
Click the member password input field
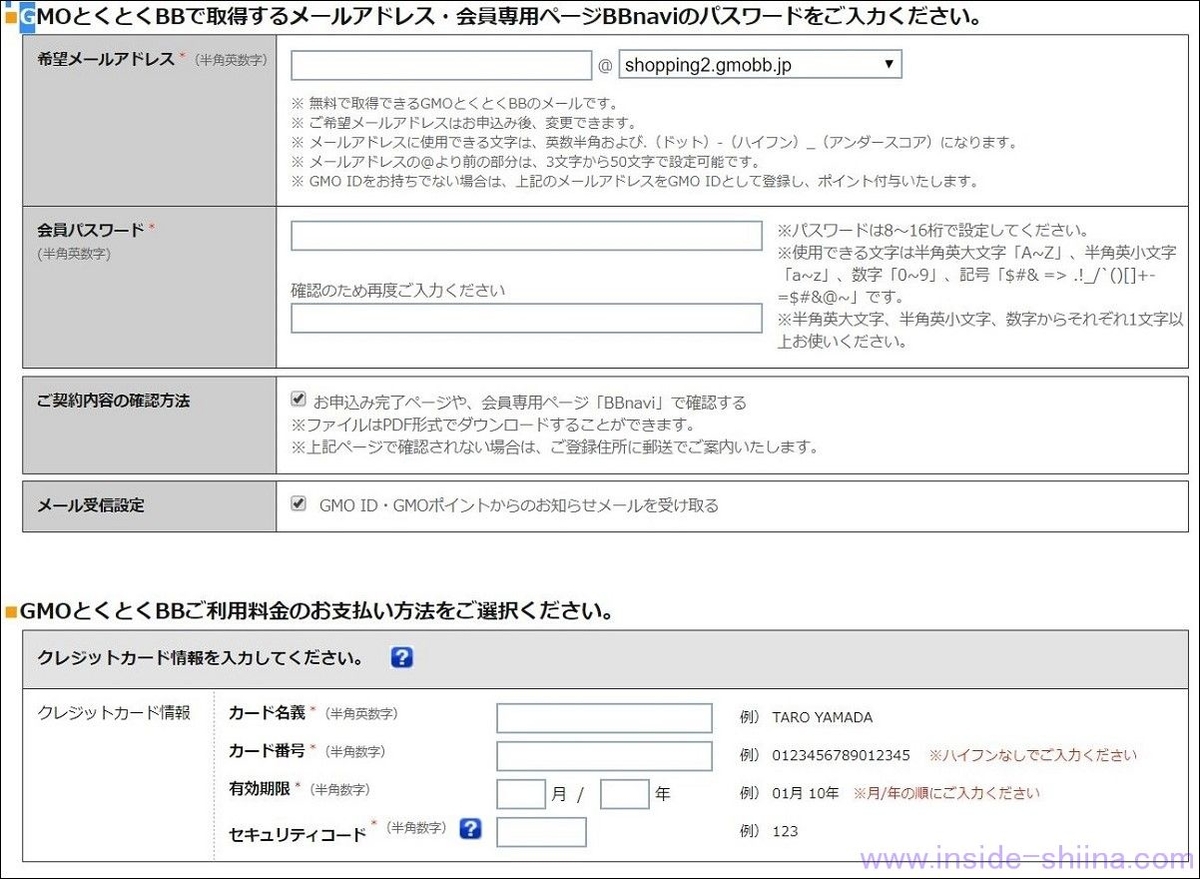pyautogui.click(x=525, y=234)
